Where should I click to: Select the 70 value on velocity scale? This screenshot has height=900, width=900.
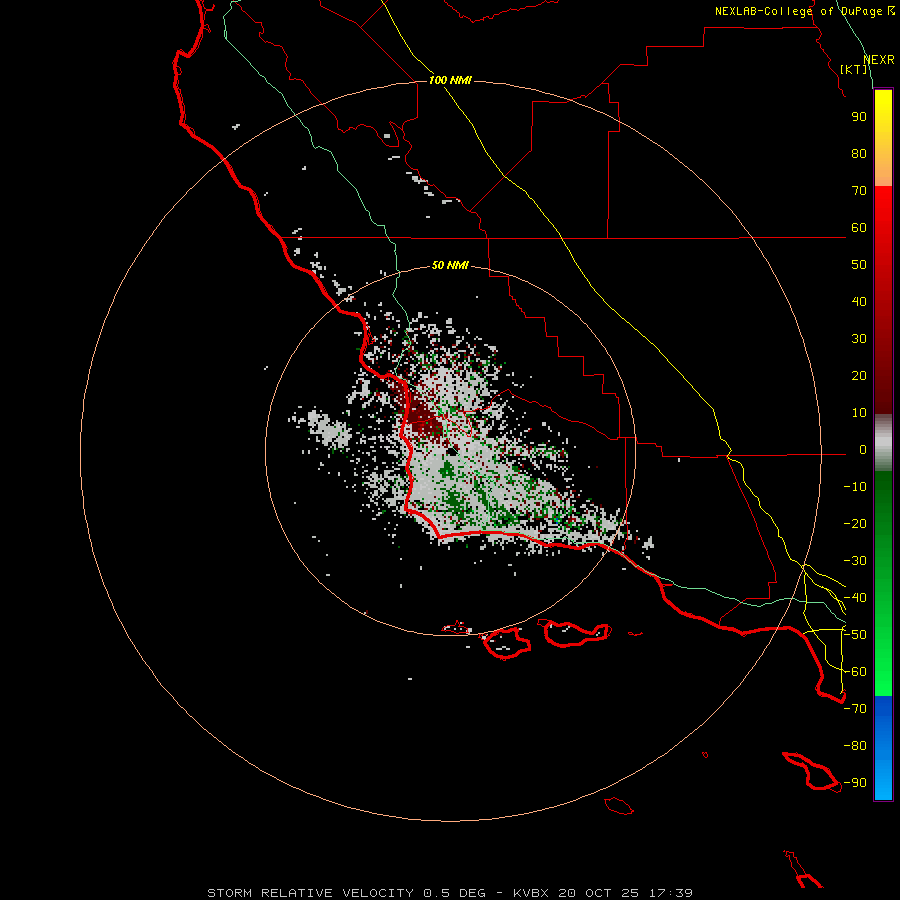[x=859, y=191]
